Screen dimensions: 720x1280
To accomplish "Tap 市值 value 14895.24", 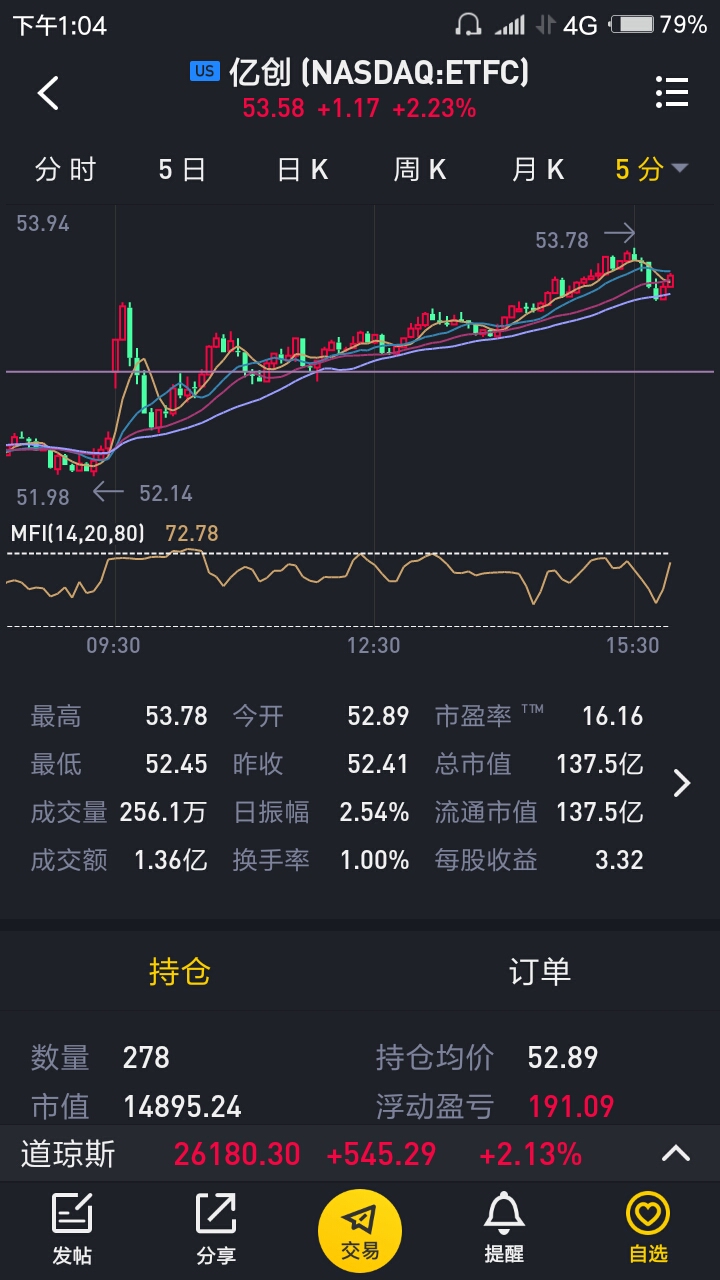I will (x=182, y=1106).
